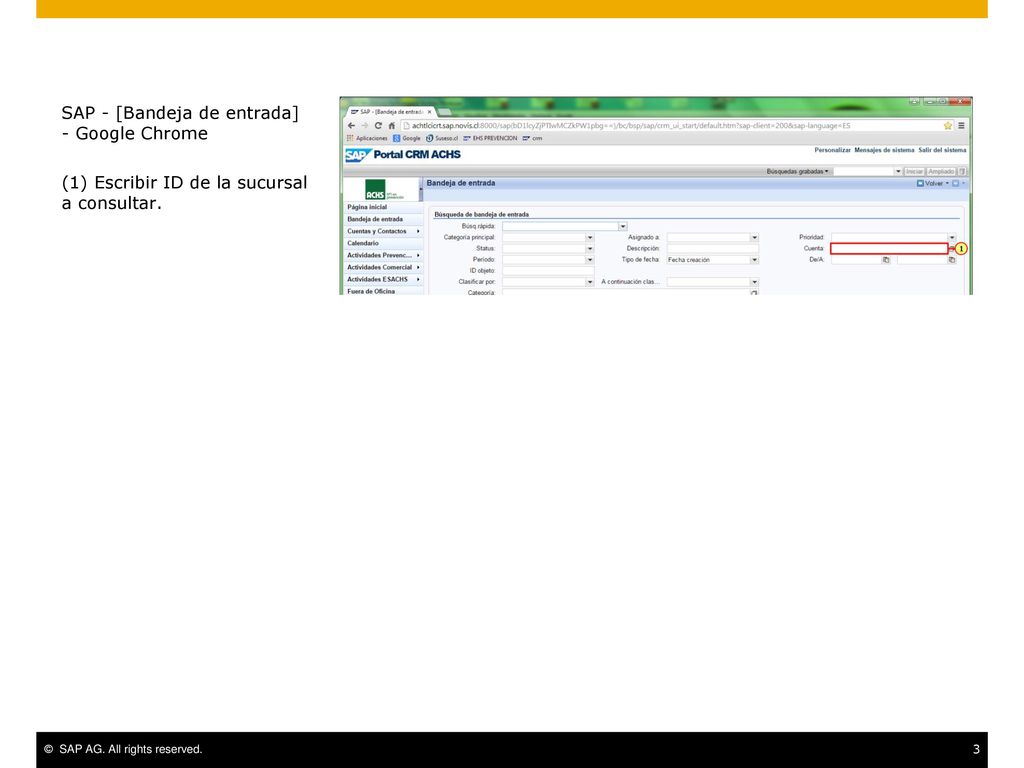Click the Iniciar button
This screenshot has width=1024, height=768.
(914, 171)
